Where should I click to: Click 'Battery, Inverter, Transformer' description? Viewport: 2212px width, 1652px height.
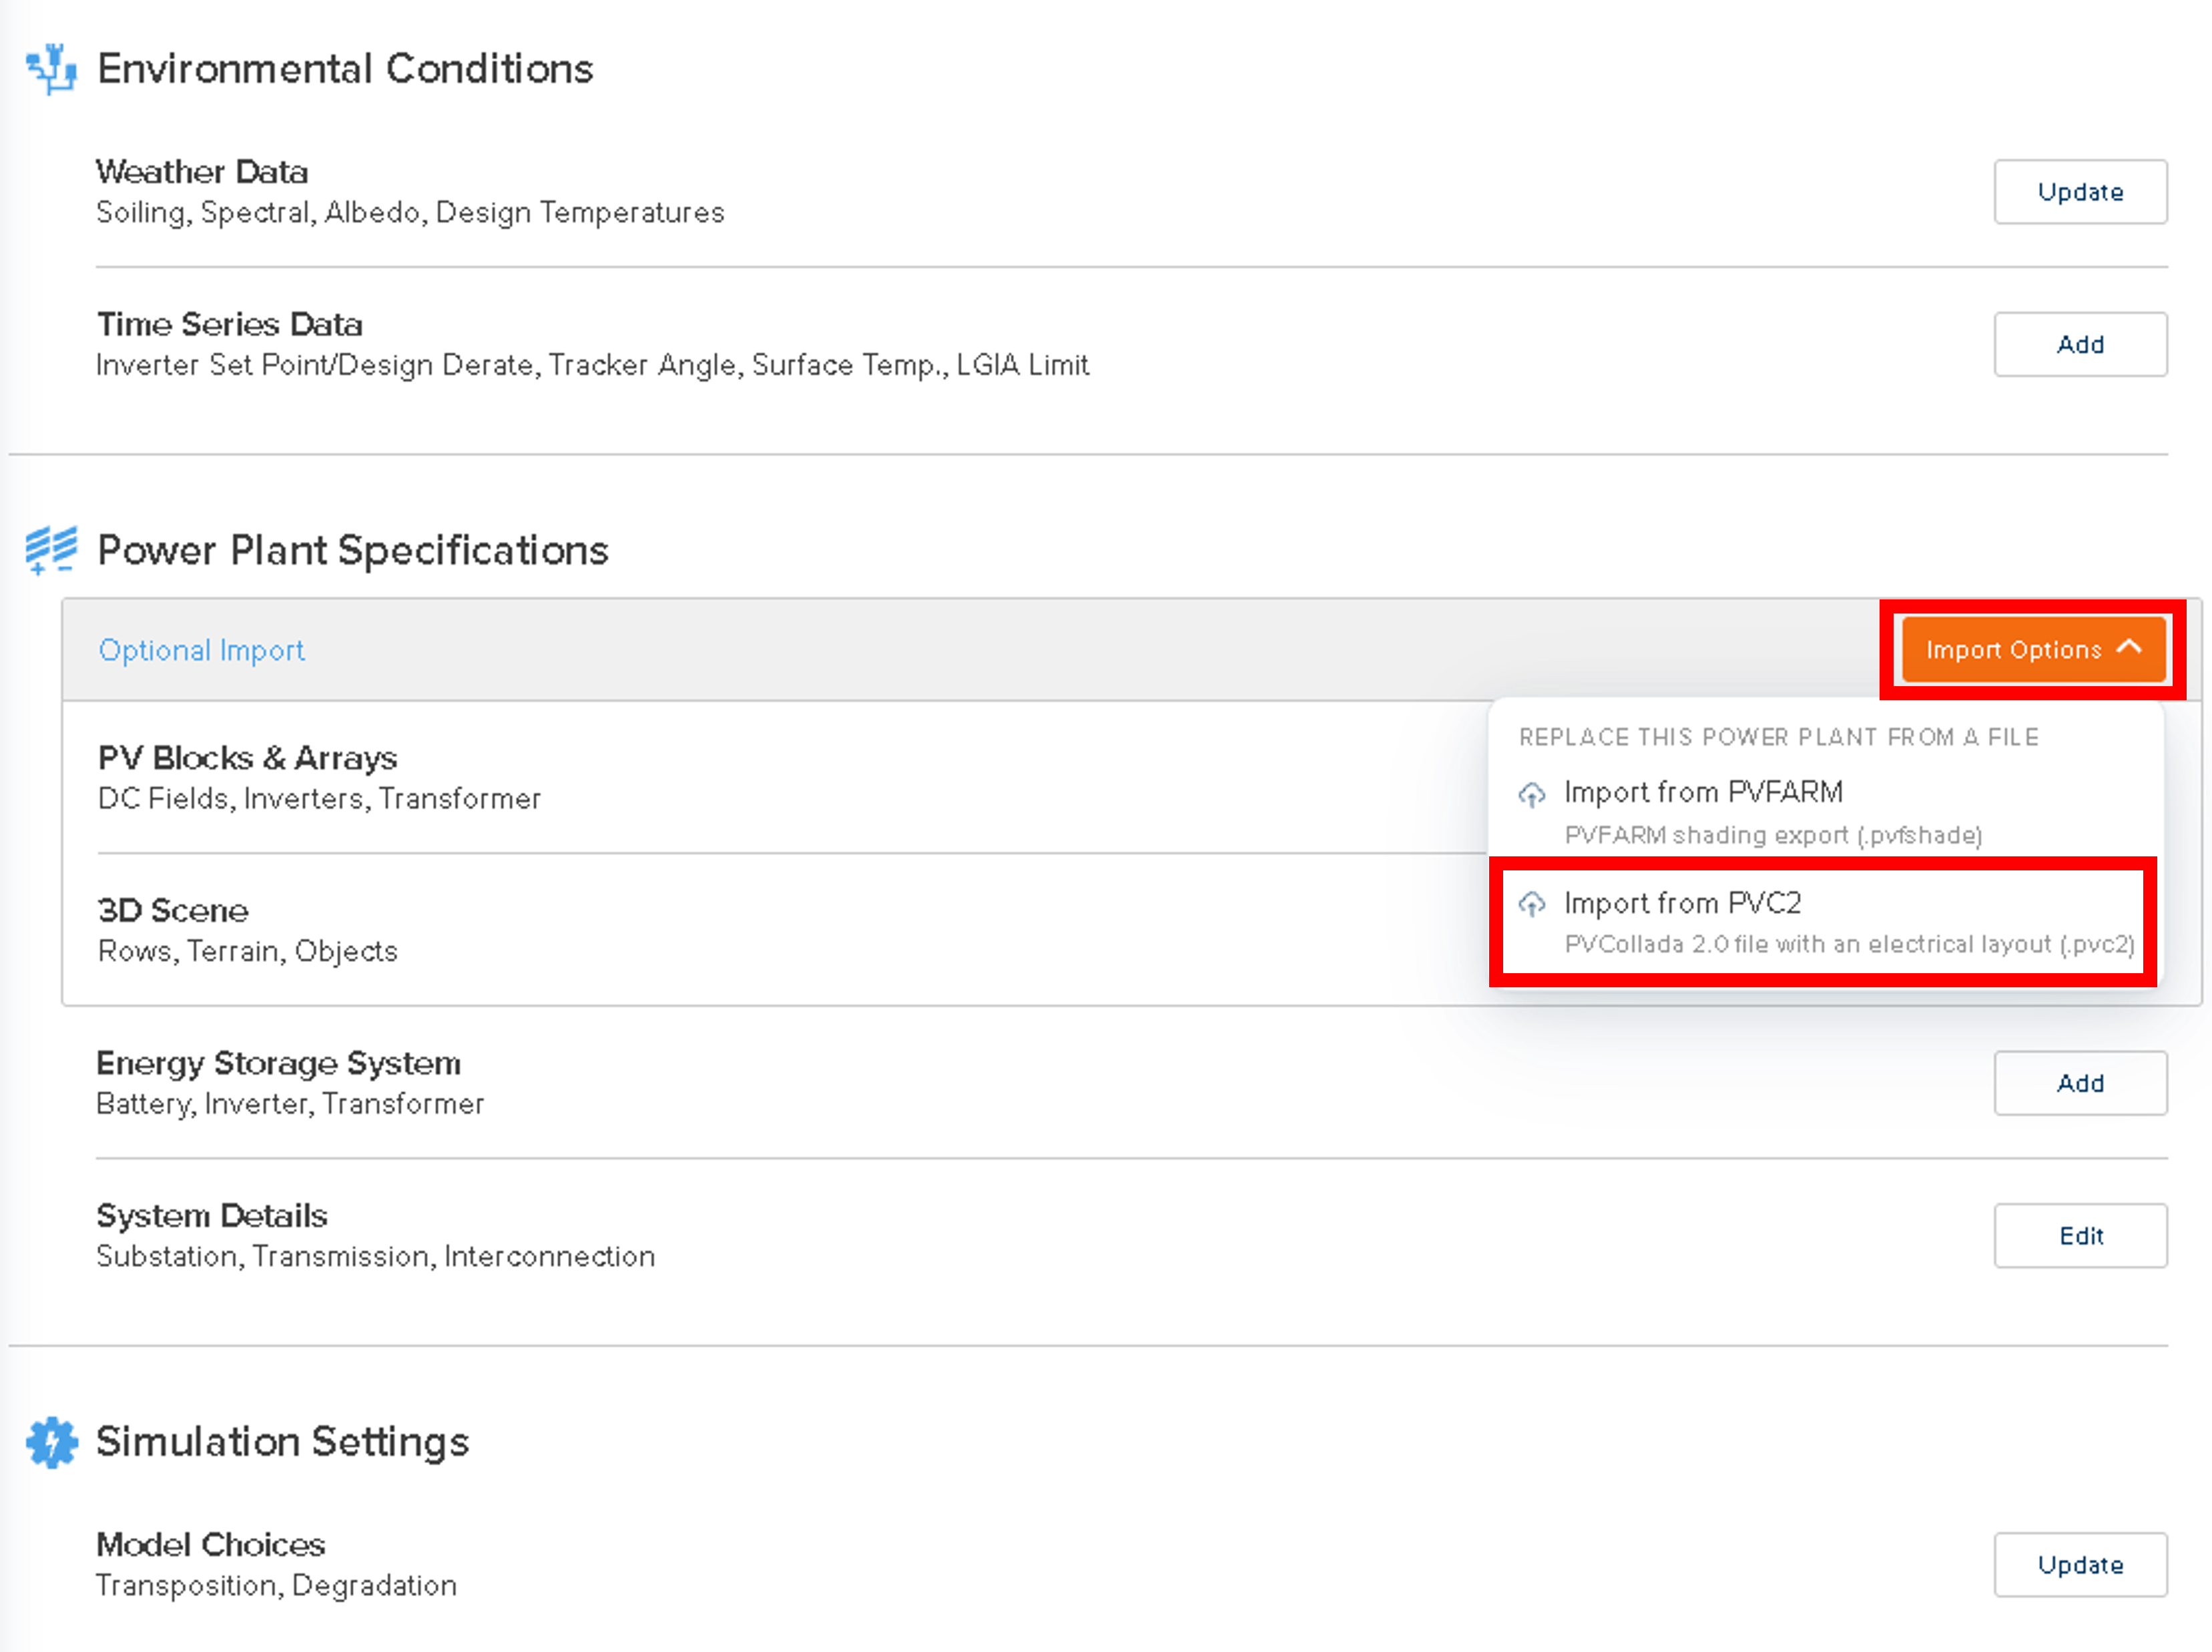(290, 1104)
